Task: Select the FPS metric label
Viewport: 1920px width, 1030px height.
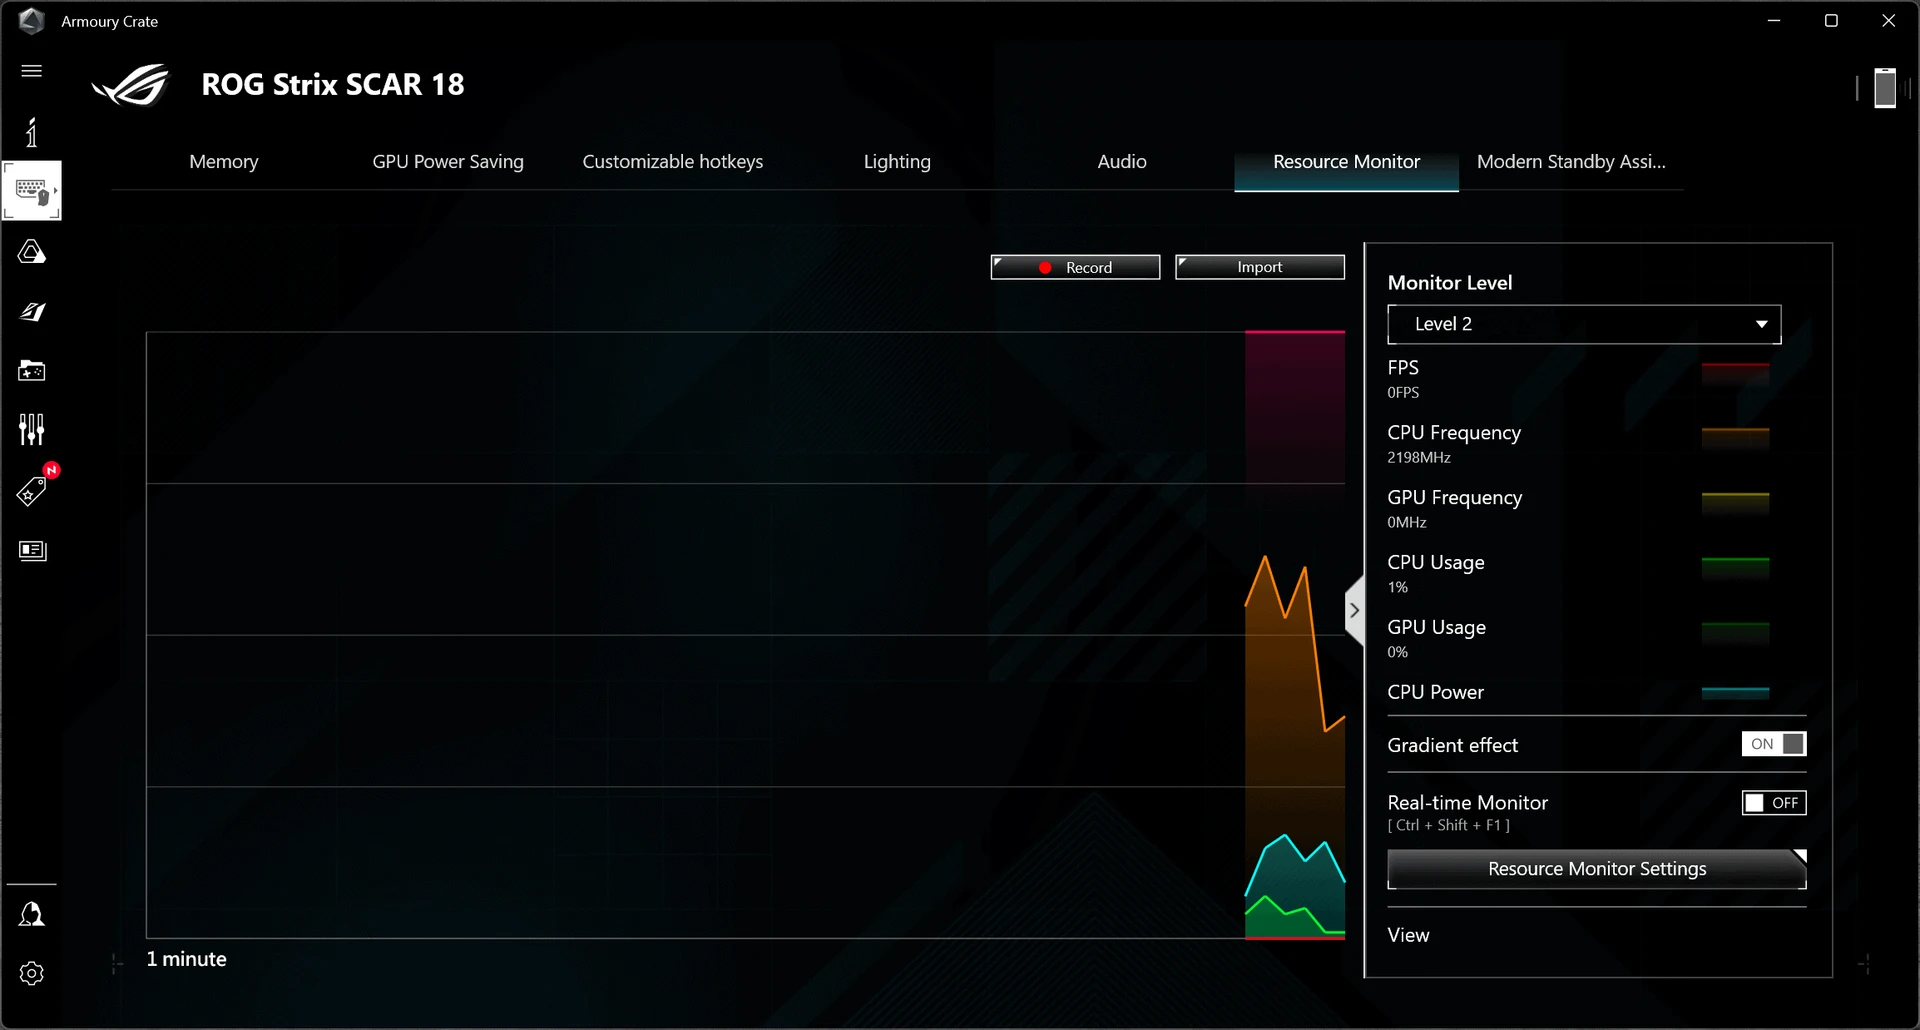Action: pyautogui.click(x=1403, y=367)
